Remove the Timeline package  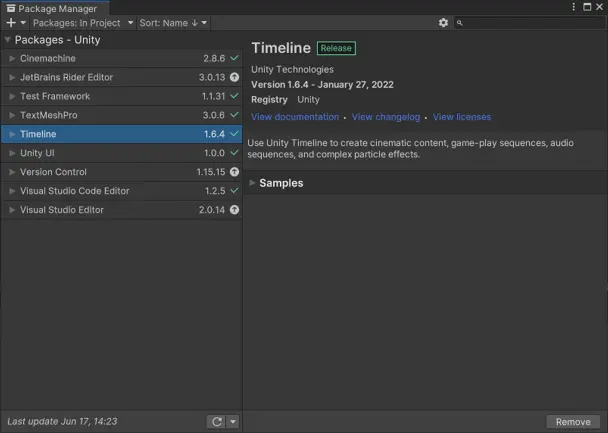coord(573,421)
